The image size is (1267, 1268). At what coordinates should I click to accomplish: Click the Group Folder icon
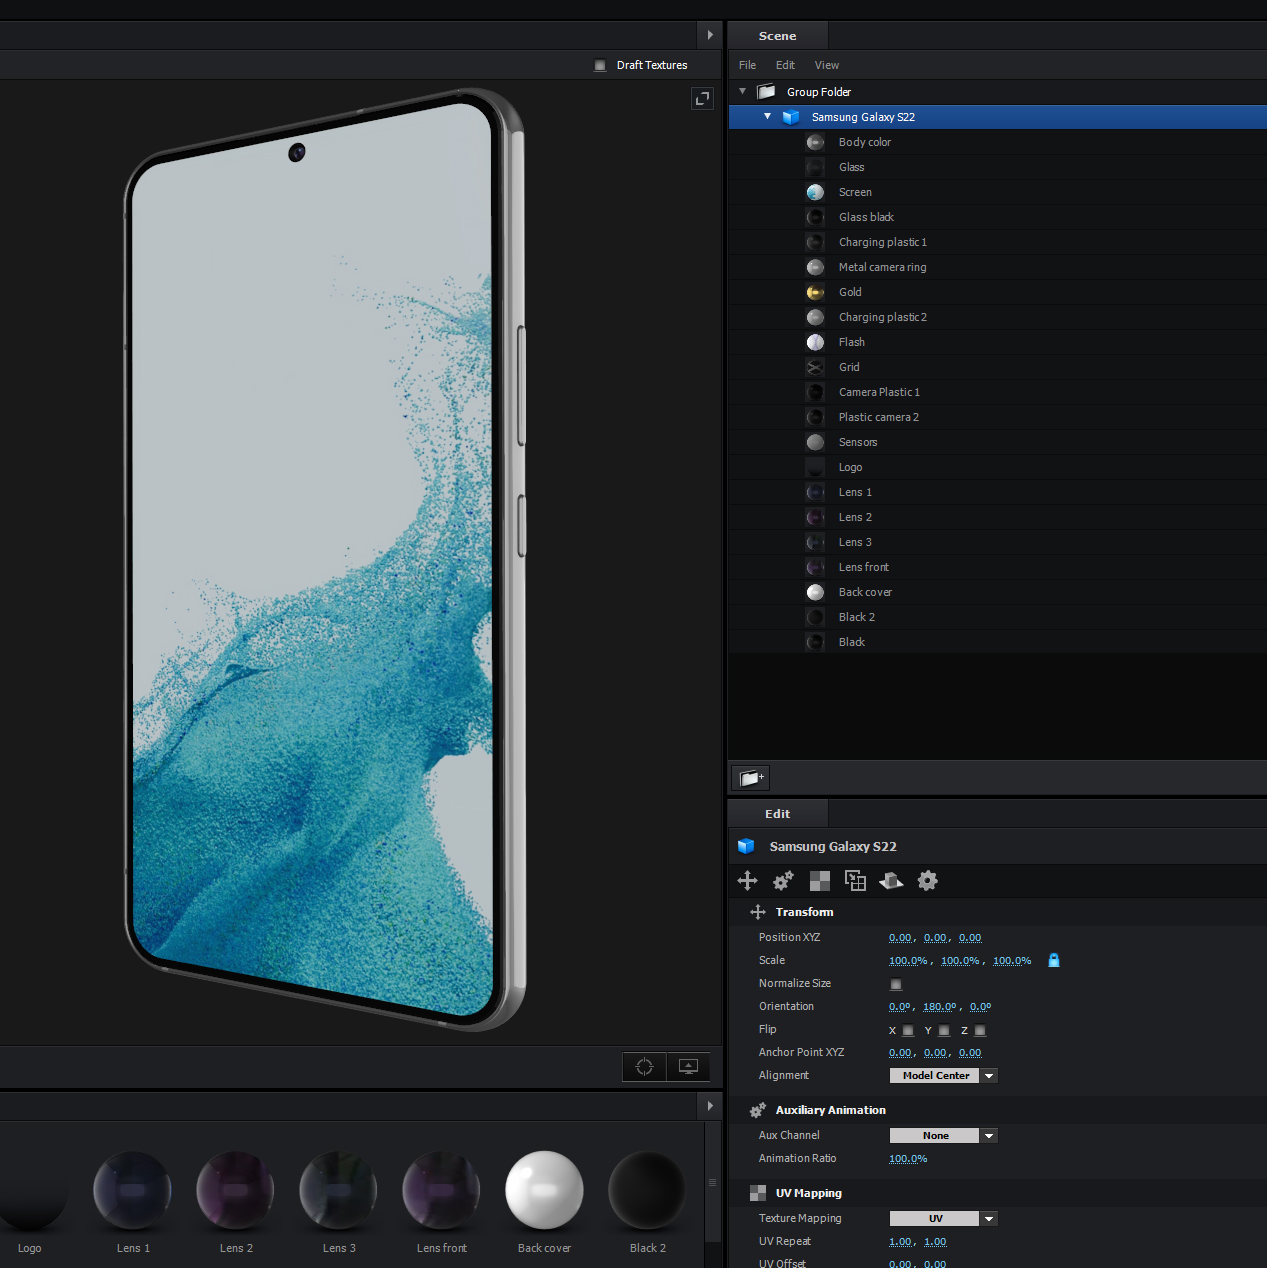point(767,92)
